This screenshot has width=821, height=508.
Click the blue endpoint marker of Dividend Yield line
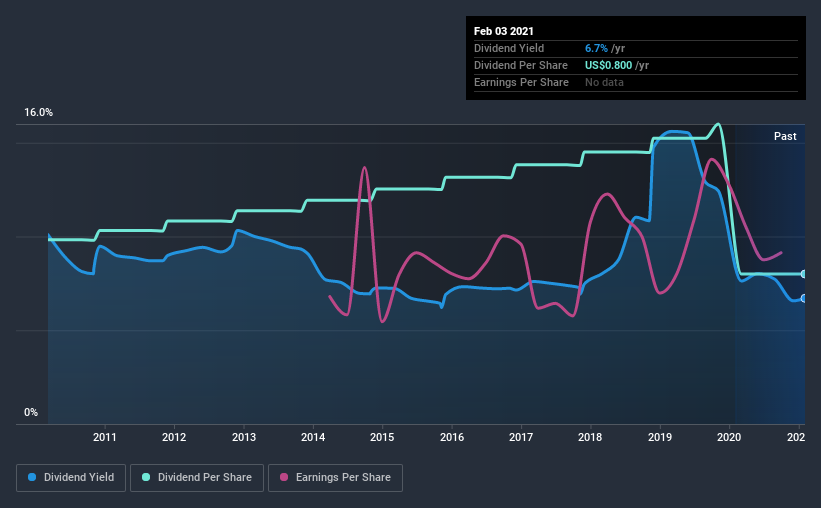[804, 299]
